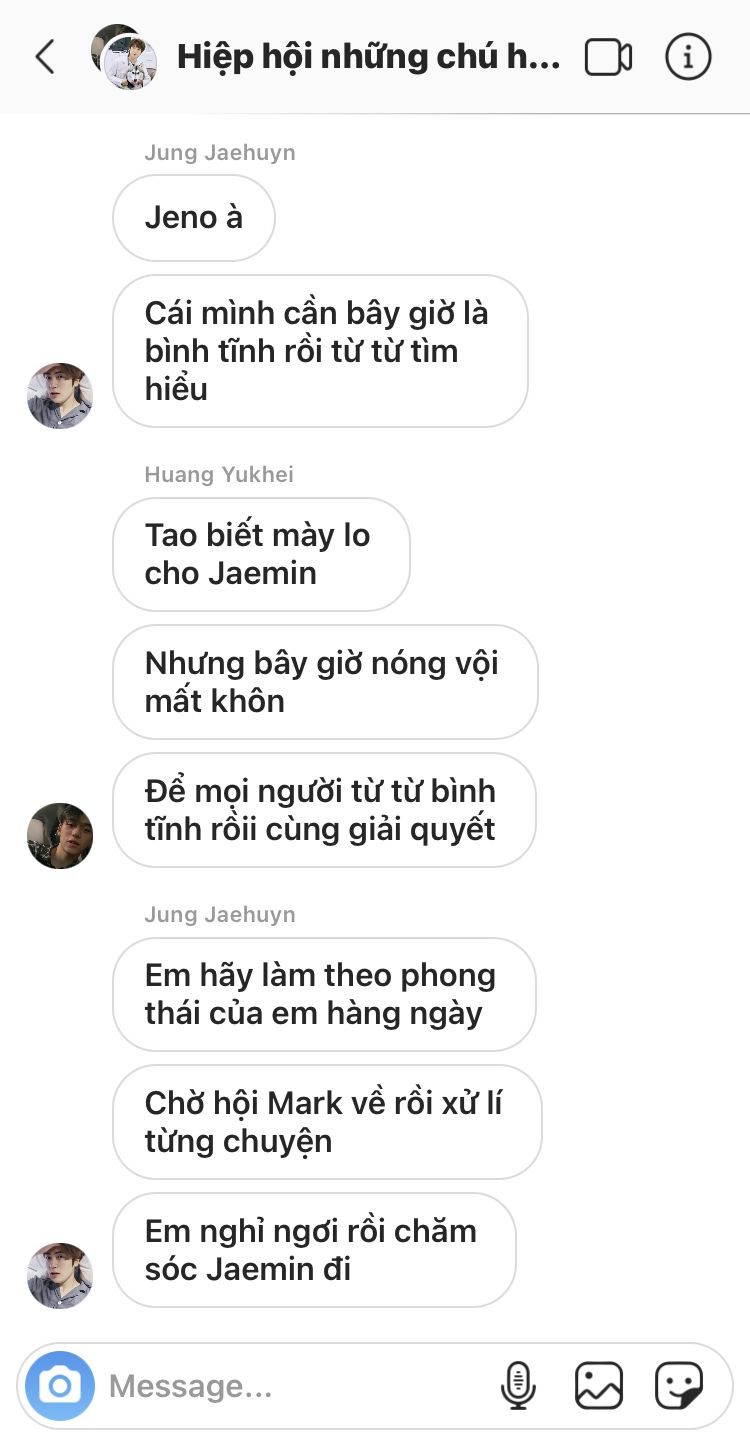Tap Jaehyun's avatar beside 'chăm sóc Jaemin' message
The height and width of the screenshot is (1448, 750).
click(x=60, y=1275)
